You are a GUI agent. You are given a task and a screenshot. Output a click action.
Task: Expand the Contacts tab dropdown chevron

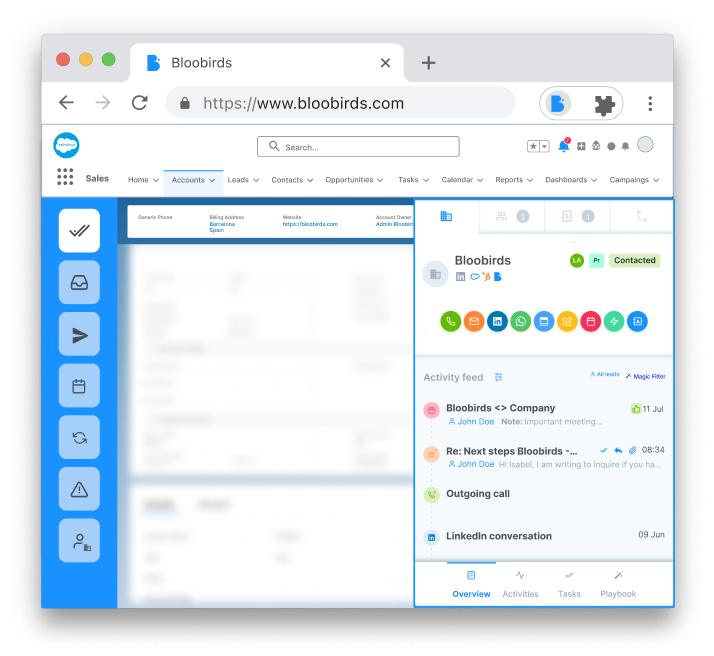(310, 180)
